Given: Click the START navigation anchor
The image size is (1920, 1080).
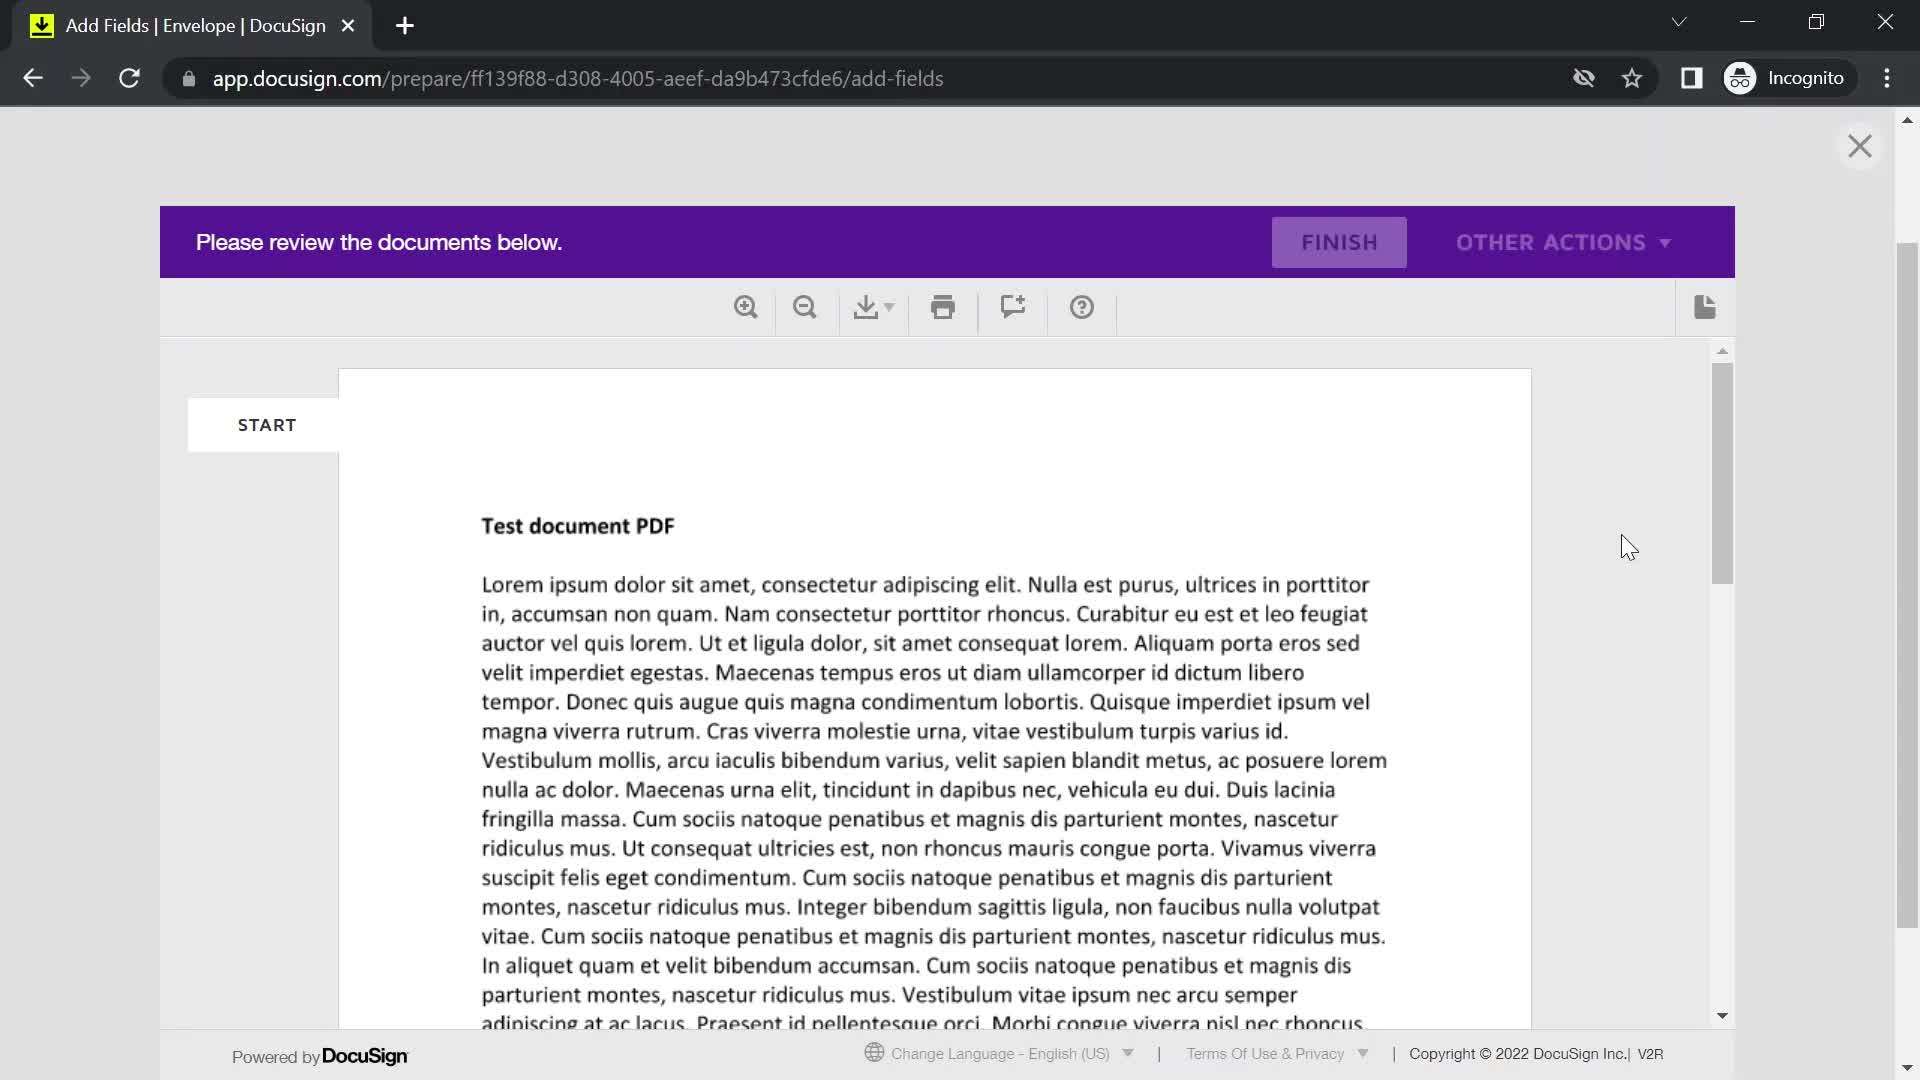Looking at the screenshot, I should tap(268, 425).
